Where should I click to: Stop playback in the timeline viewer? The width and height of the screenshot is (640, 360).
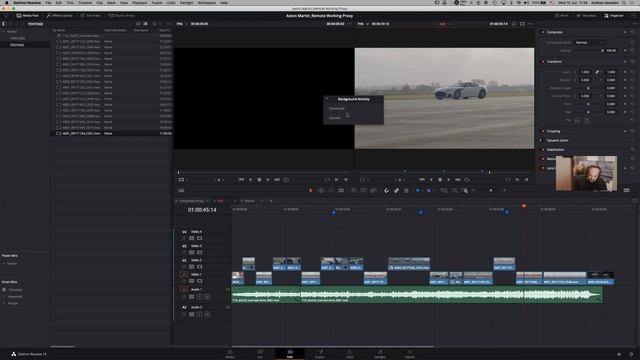(440, 180)
